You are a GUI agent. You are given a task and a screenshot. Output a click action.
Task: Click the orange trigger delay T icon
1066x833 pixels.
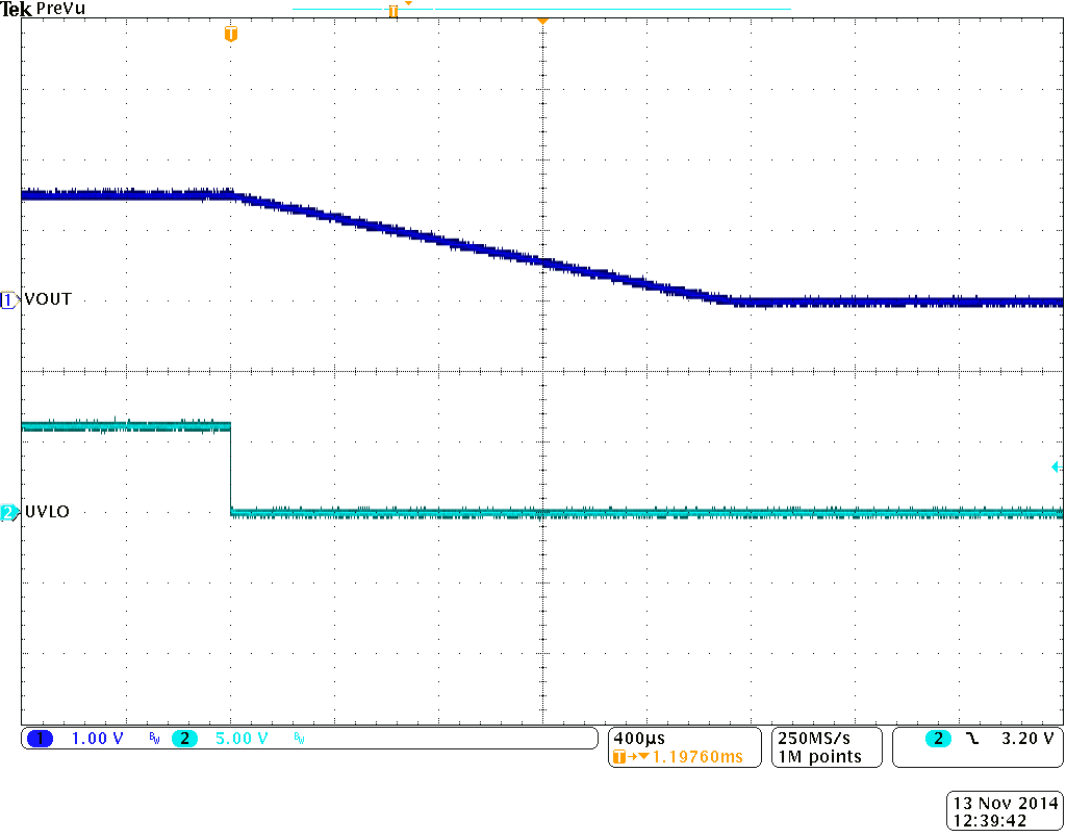click(620, 757)
